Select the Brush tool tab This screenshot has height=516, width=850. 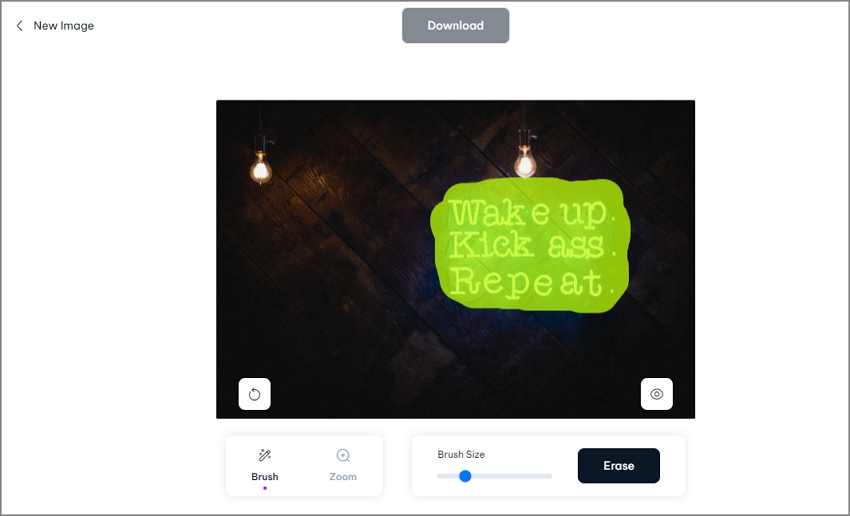click(x=265, y=466)
